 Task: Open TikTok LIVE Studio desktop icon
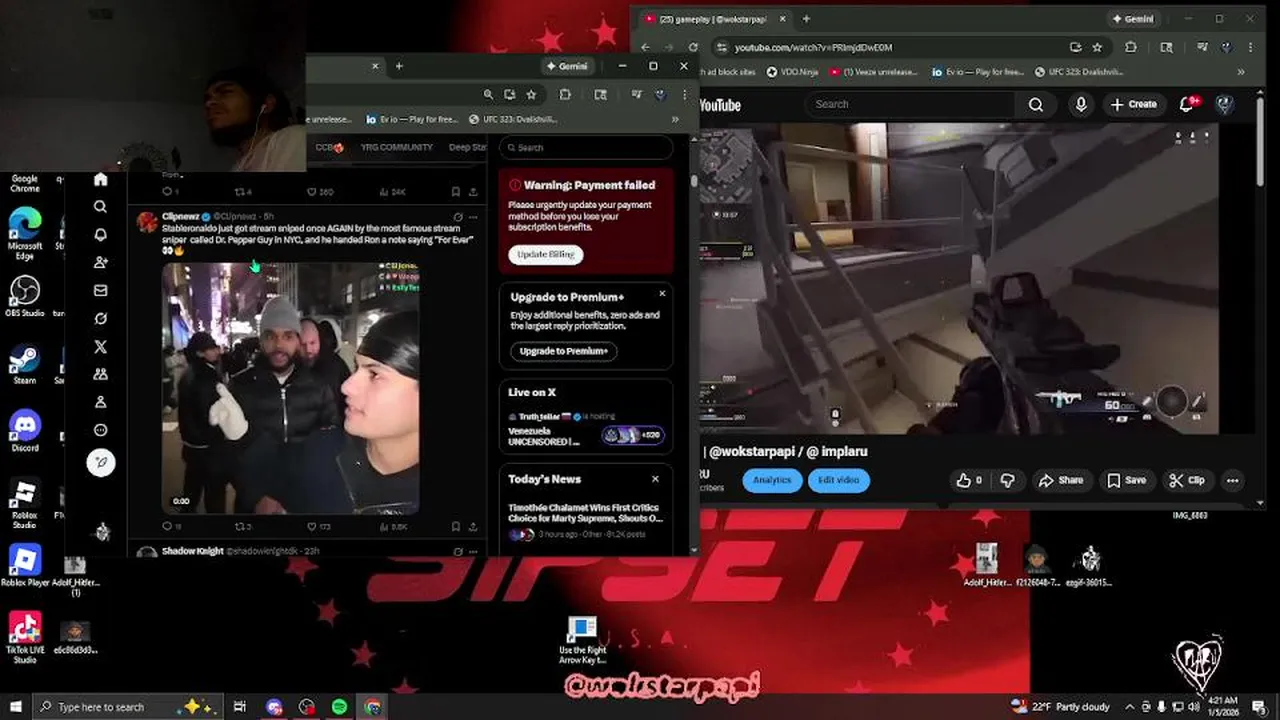point(25,638)
